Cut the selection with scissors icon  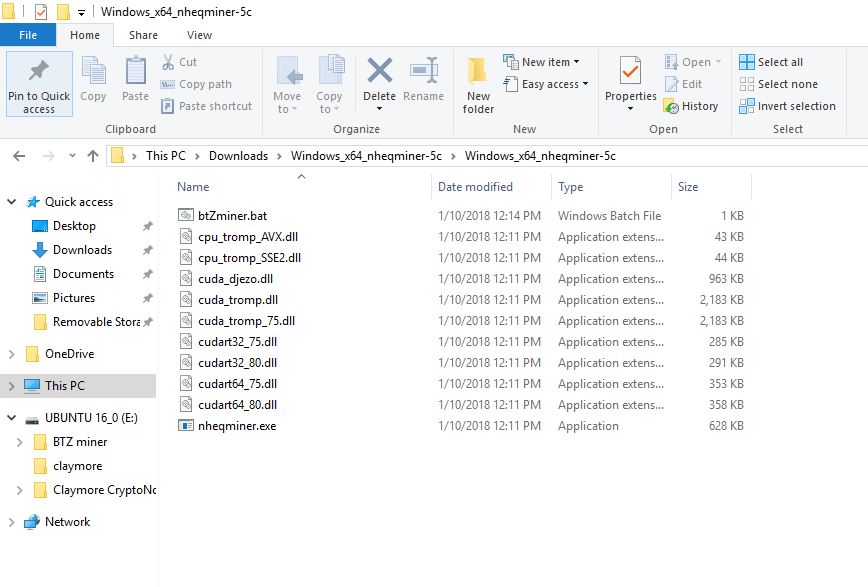(179, 62)
